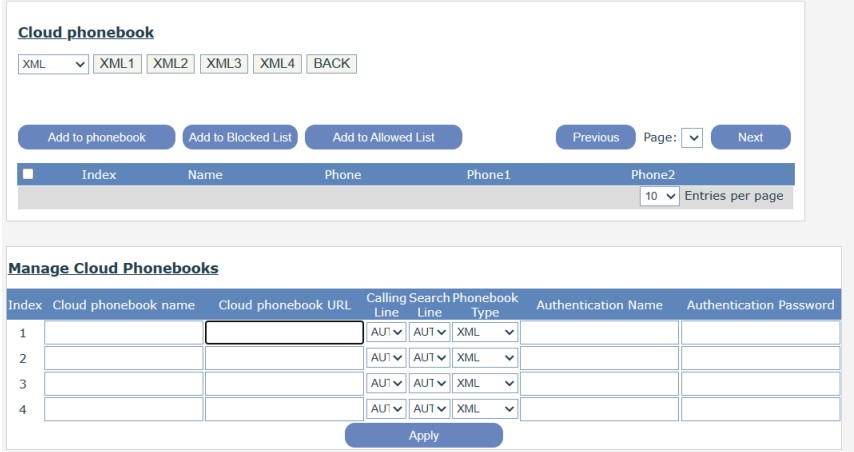
Task: Click Add to Blocked List
Action: click(x=240, y=137)
